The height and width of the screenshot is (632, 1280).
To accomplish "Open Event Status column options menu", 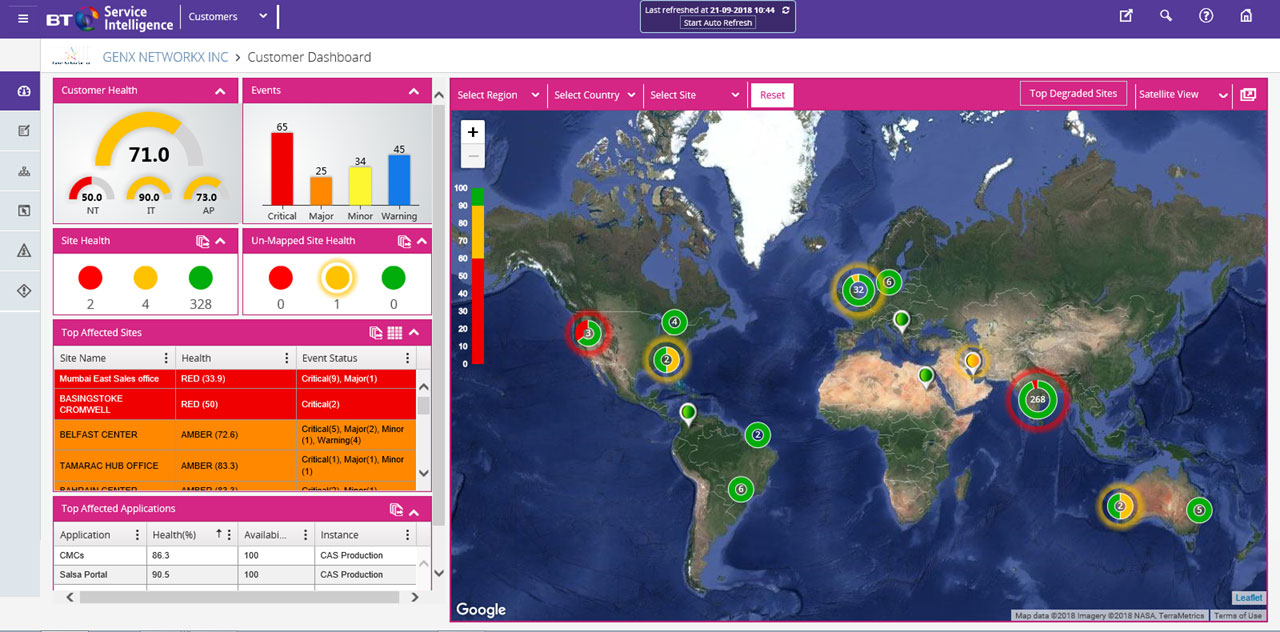I will coord(407,358).
